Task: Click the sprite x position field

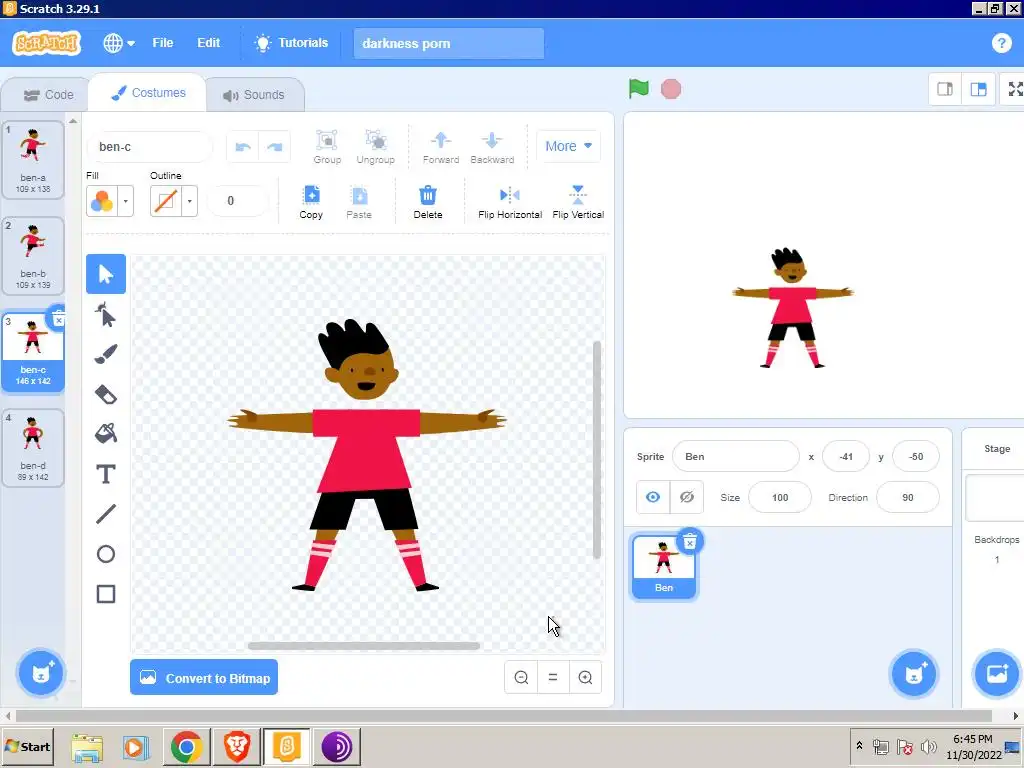Action: click(x=846, y=456)
